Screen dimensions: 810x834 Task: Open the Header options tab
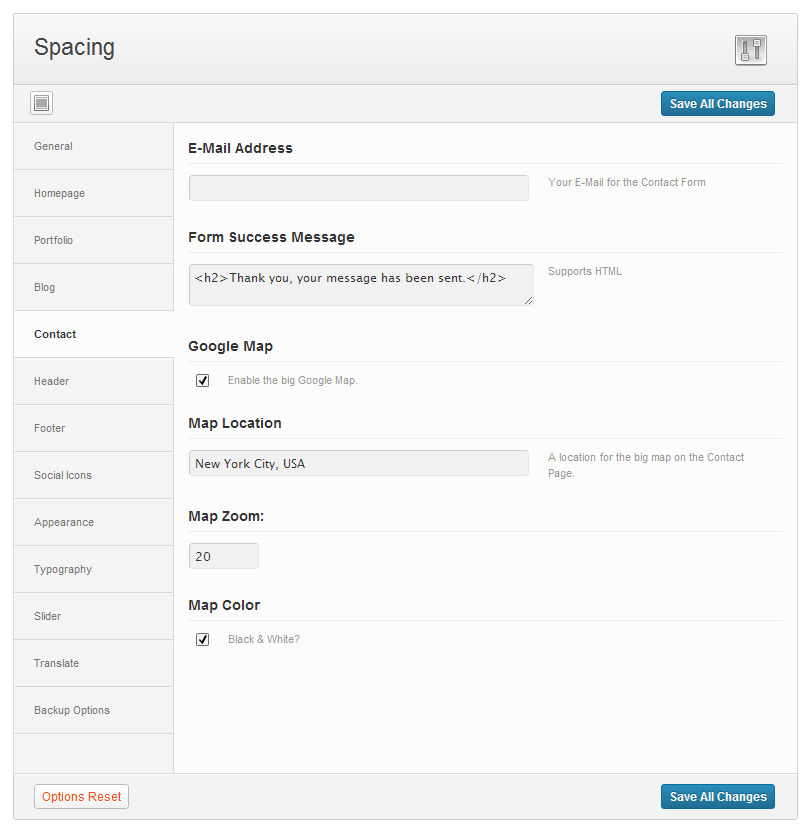[x=94, y=381]
